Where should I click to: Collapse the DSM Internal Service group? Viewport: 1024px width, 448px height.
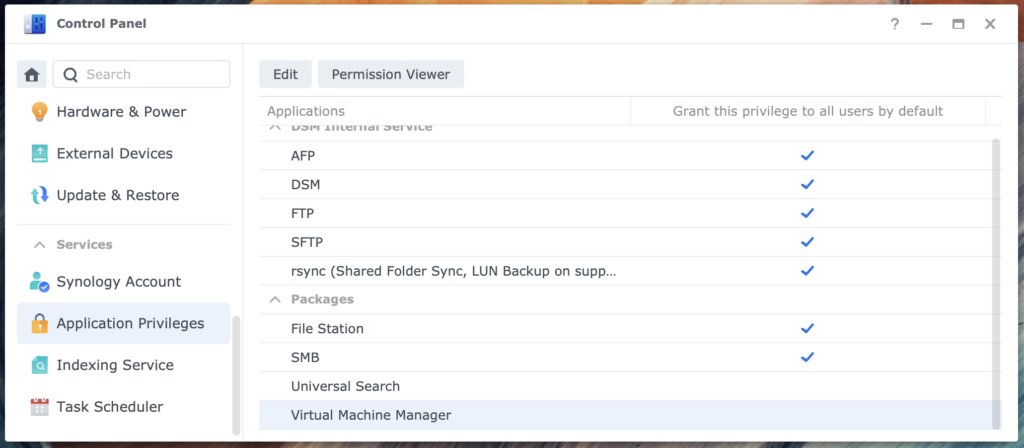point(276,128)
